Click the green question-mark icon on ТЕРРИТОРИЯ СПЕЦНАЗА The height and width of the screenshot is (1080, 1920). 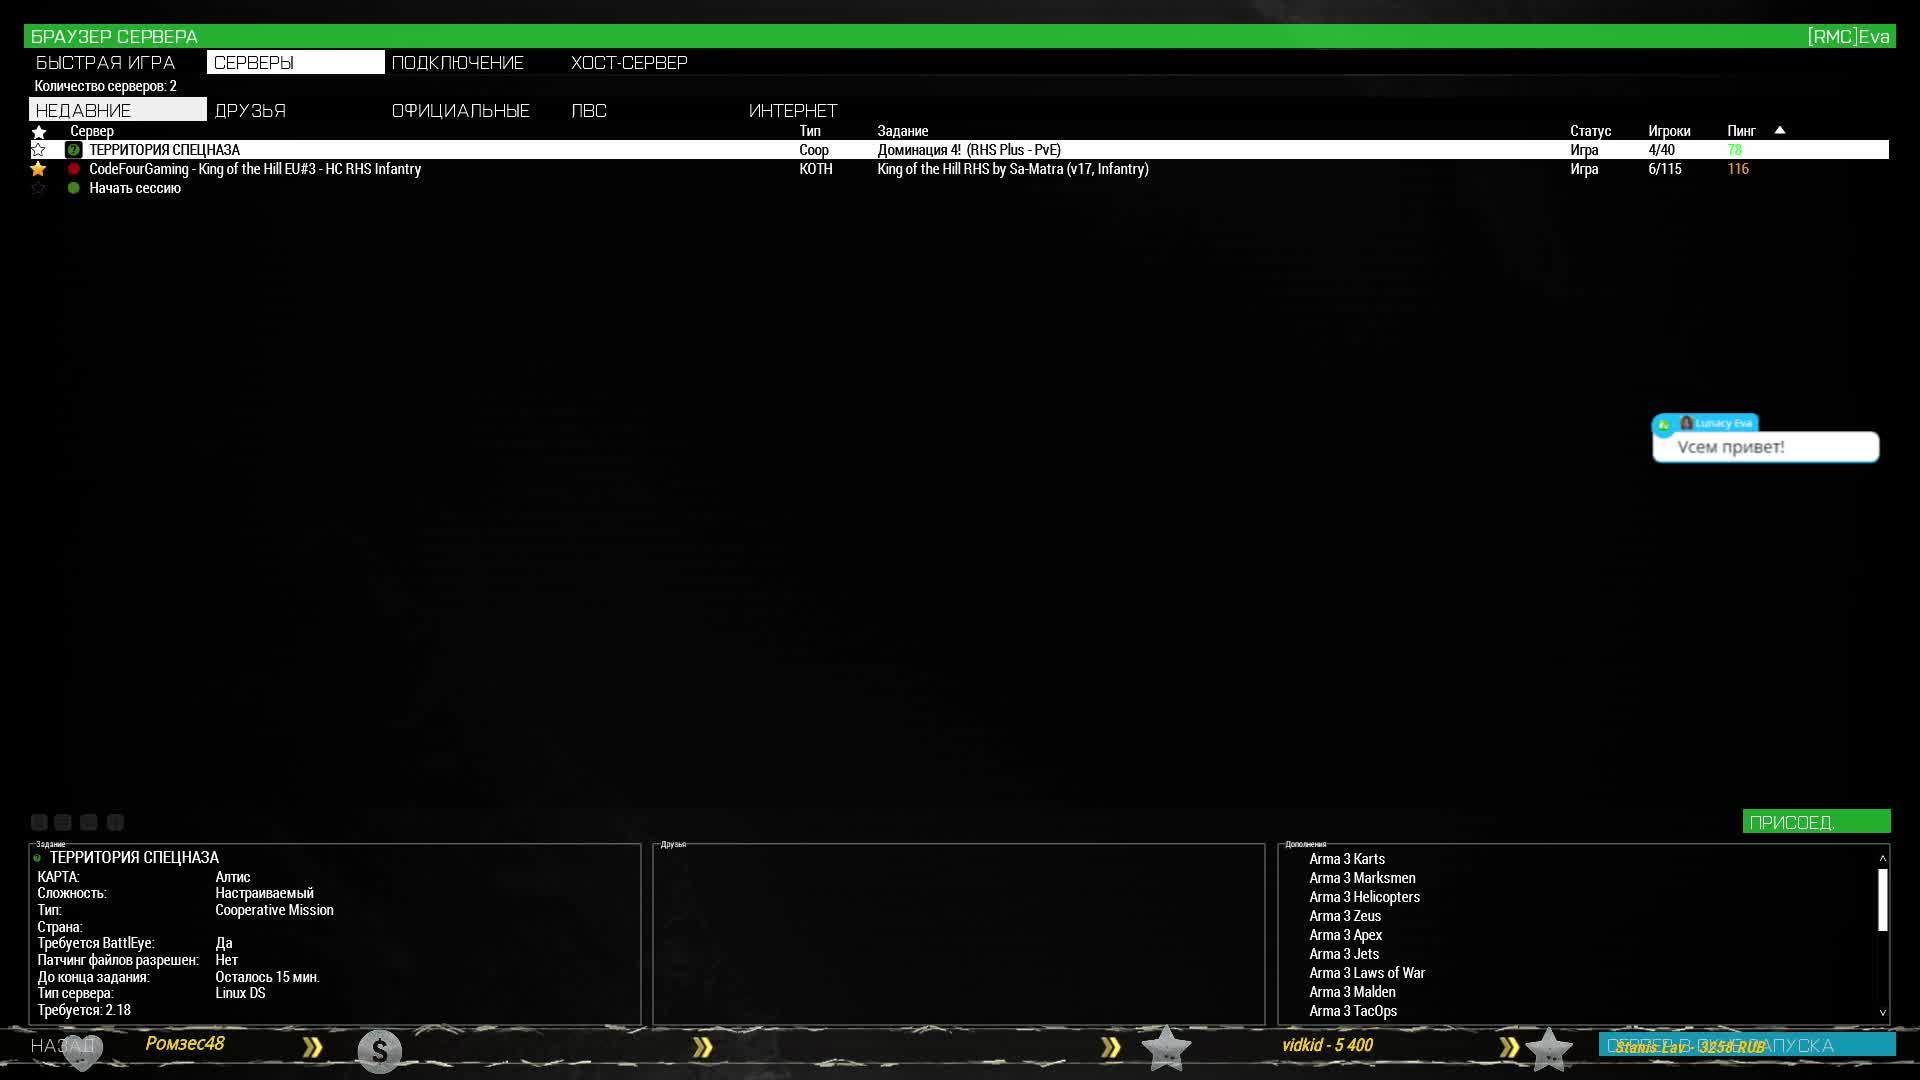(73, 150)
